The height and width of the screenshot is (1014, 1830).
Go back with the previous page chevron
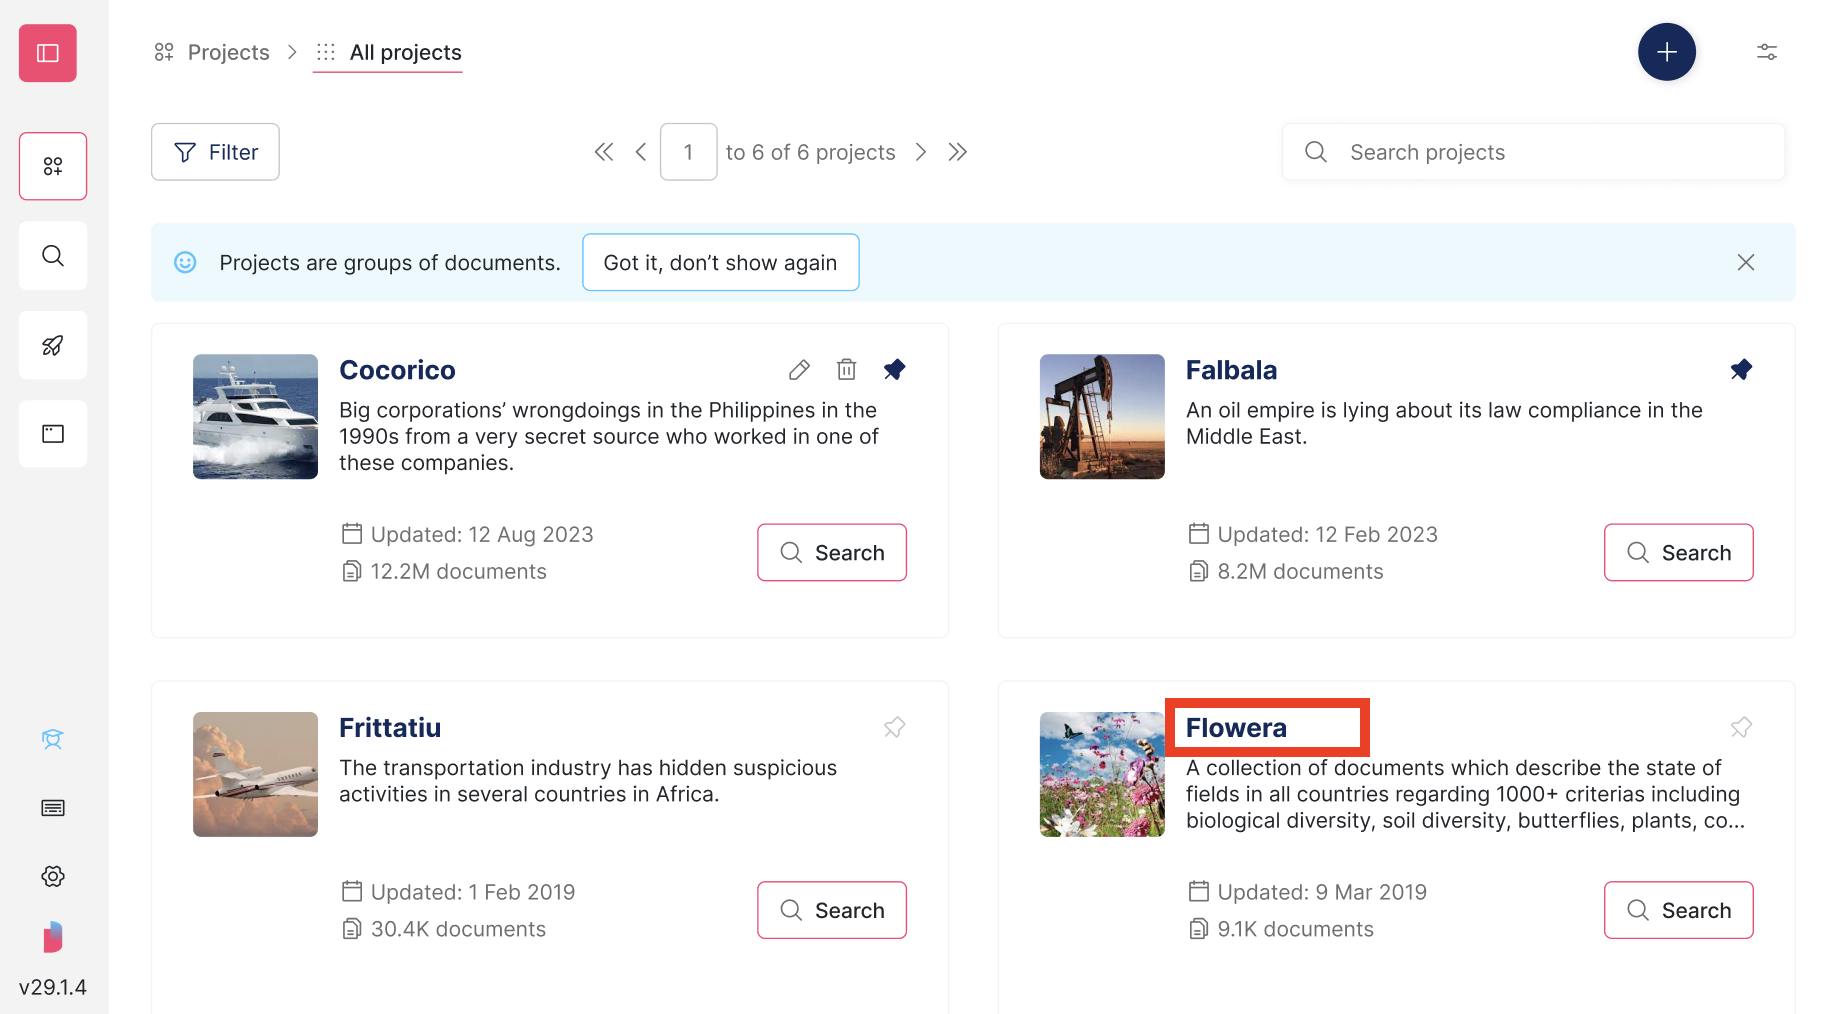640,151
